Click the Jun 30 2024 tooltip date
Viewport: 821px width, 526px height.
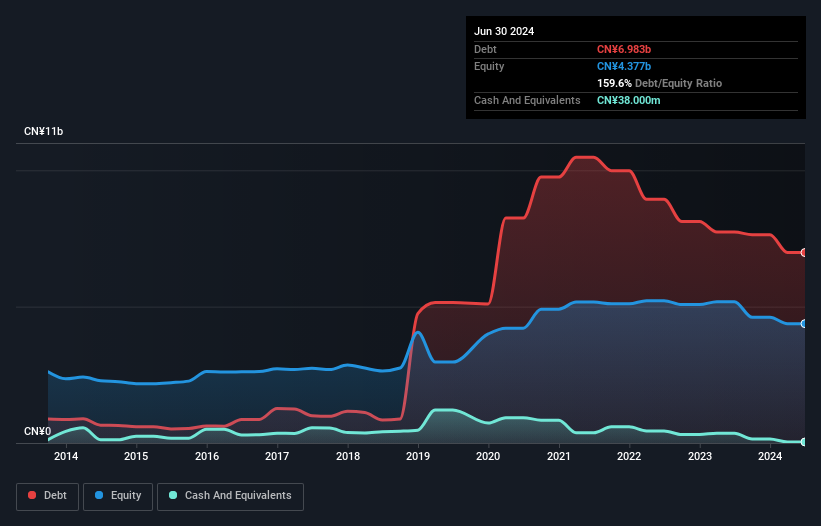click(x=504, y=31)
